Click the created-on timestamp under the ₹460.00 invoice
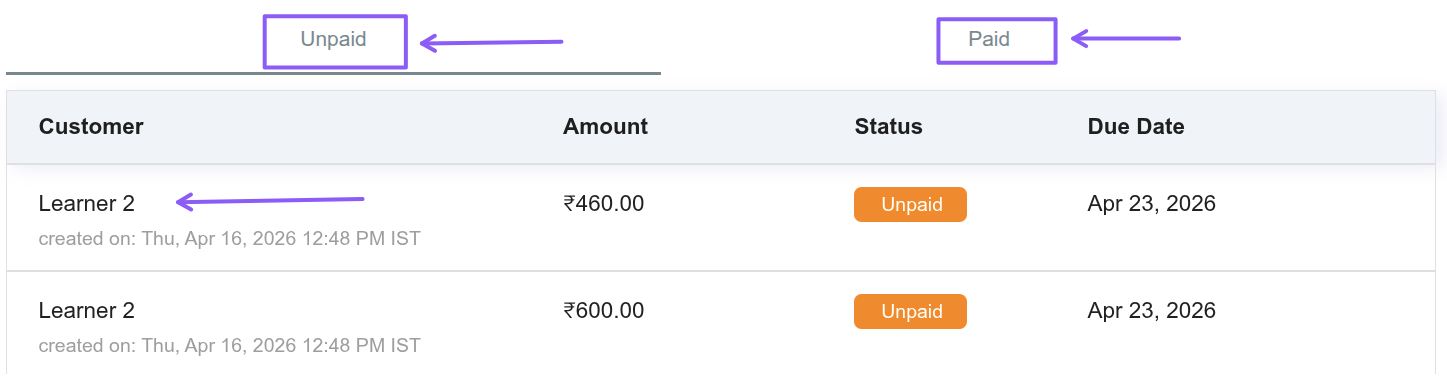 point(229,239)
